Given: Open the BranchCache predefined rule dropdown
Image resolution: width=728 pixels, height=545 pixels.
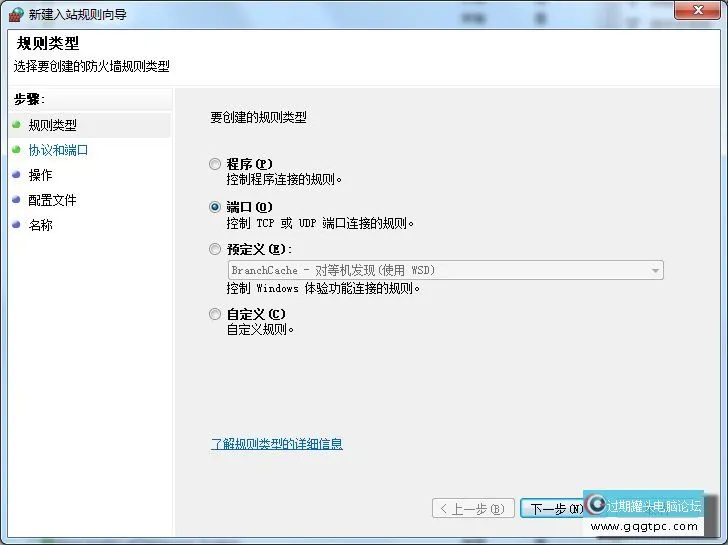Looking at the screenshot, I should coord(445,270).
